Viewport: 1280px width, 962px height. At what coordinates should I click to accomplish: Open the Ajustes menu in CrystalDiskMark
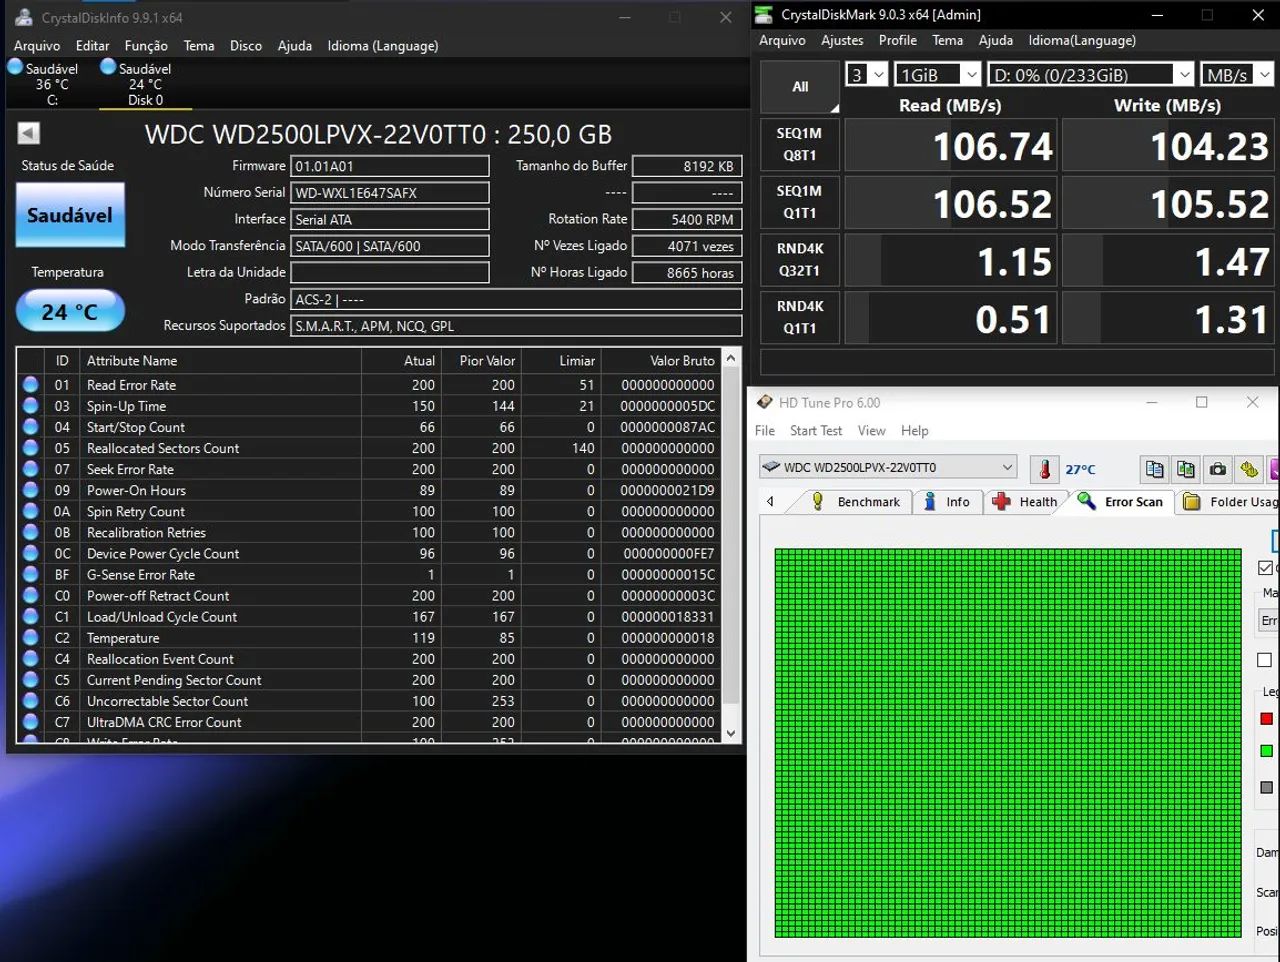pyautogui.click(x=842, y=41)
